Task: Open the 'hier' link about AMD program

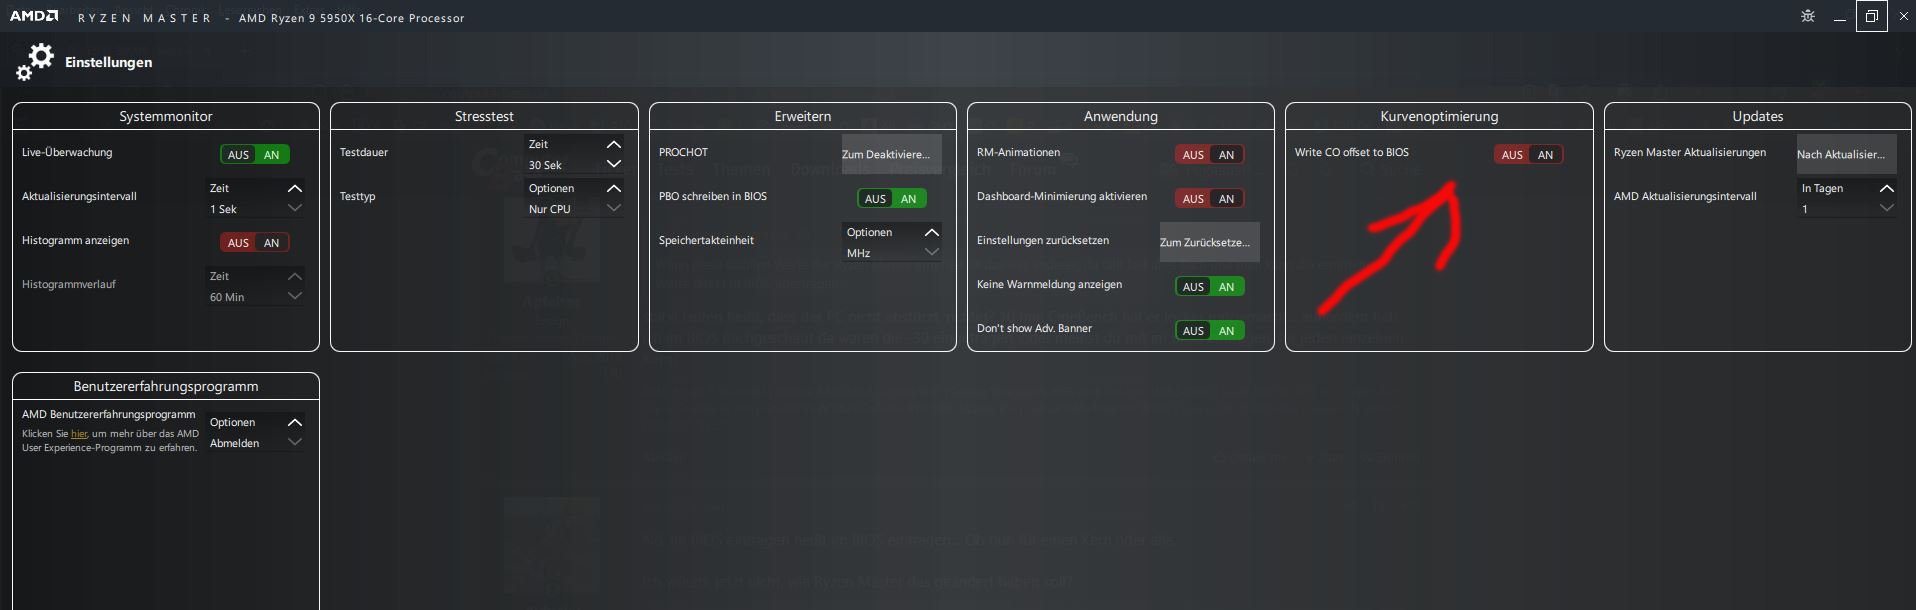Action: pyautogui.click(x=79, y=434)
